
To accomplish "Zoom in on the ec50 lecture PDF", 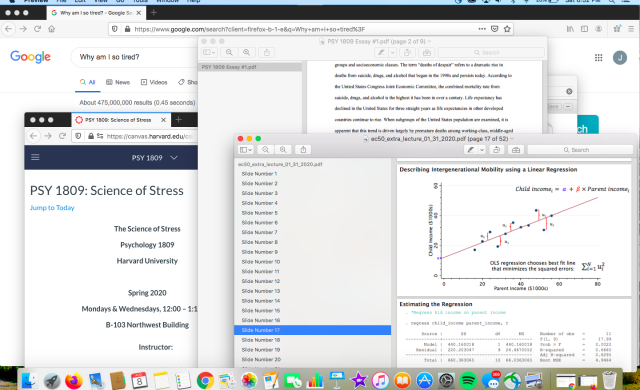I will [x=283, y=150].
